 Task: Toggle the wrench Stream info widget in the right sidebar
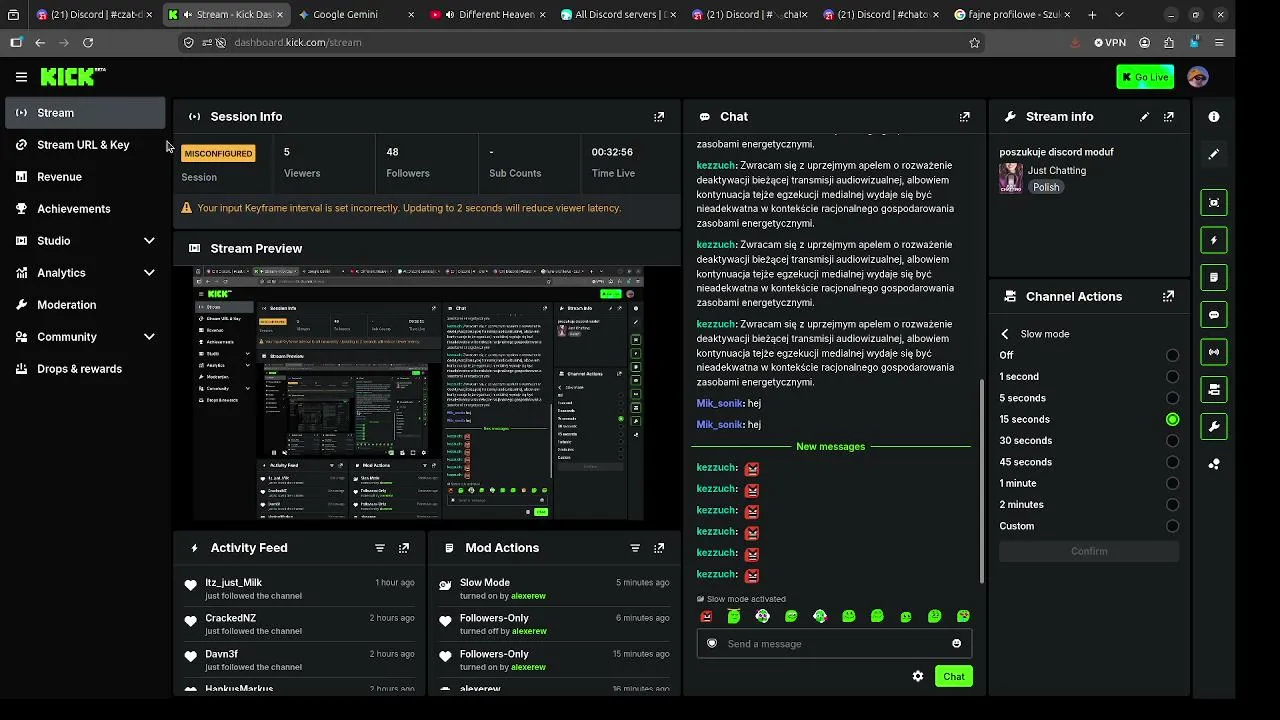1214,427
